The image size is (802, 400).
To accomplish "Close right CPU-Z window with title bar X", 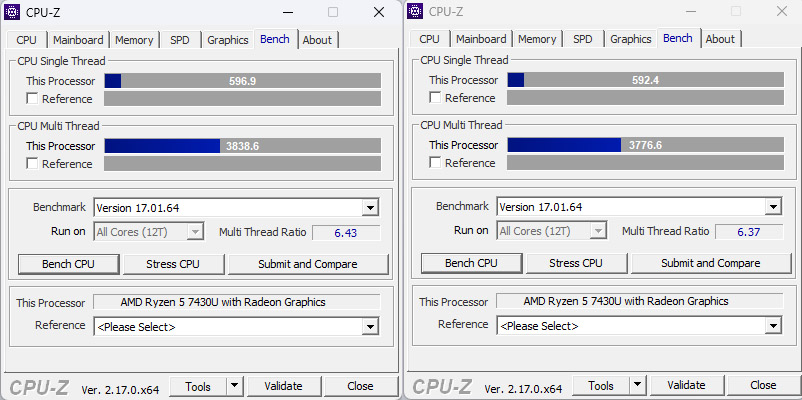I will tap(782, 11).
